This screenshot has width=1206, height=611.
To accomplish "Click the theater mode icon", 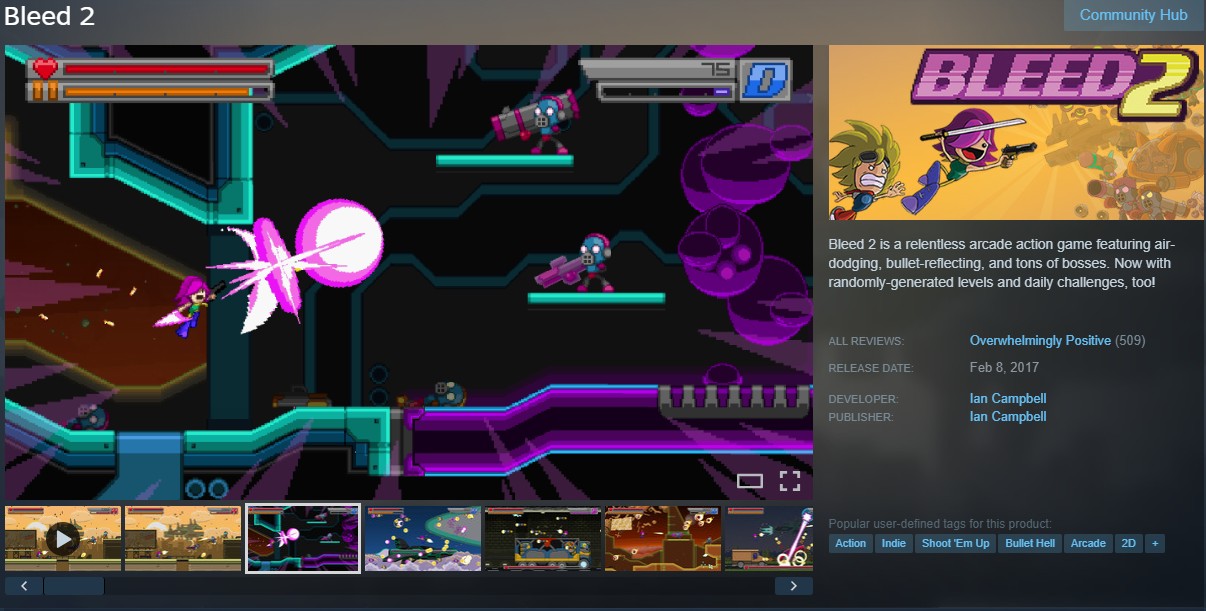I will pos(750,481).
